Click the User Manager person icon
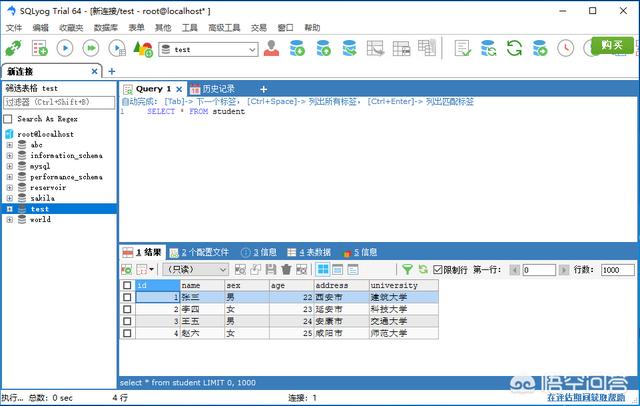The height and width of the screenshot is (406, 640). pyautogui.click(x=272, y=48)
